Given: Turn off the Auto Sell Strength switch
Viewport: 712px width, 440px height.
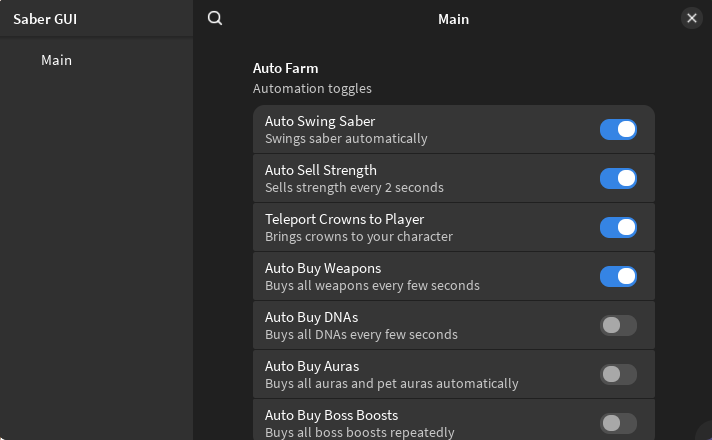Looking at the screenshot, I should click(x=618, y=178).
